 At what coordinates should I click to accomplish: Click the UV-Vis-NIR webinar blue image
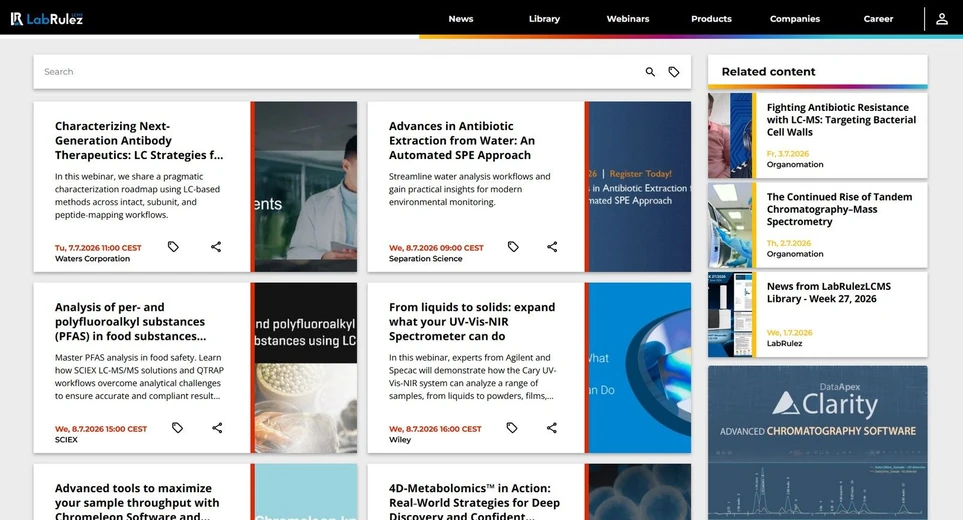640,368
